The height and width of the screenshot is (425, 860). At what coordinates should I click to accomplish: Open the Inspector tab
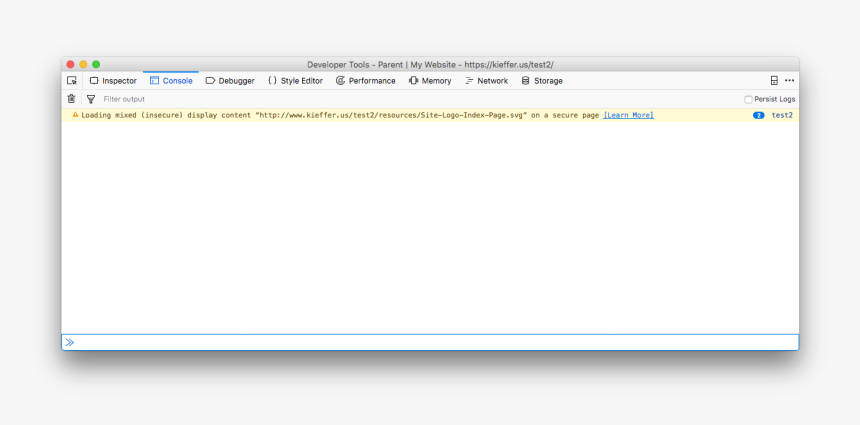(x=113, y=81)
